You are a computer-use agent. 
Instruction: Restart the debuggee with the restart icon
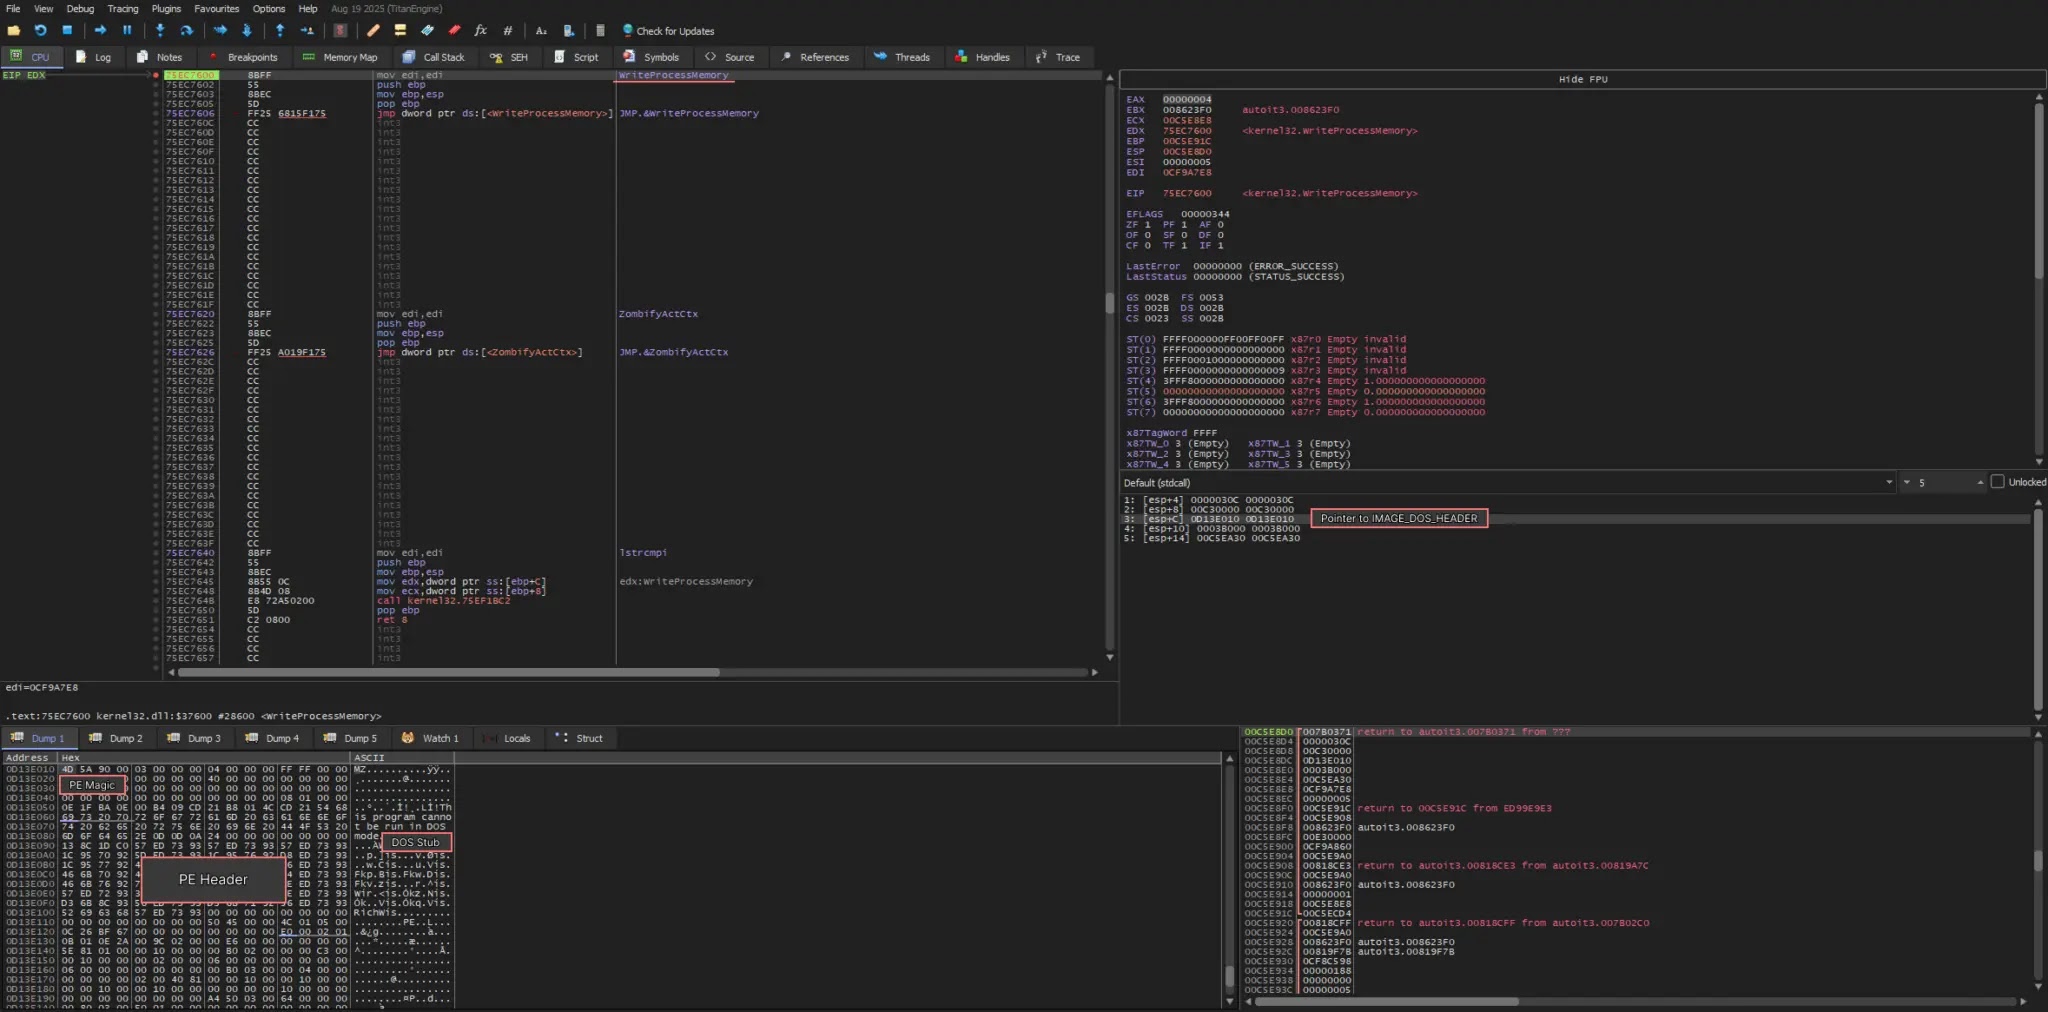click(x=41, y=31)
